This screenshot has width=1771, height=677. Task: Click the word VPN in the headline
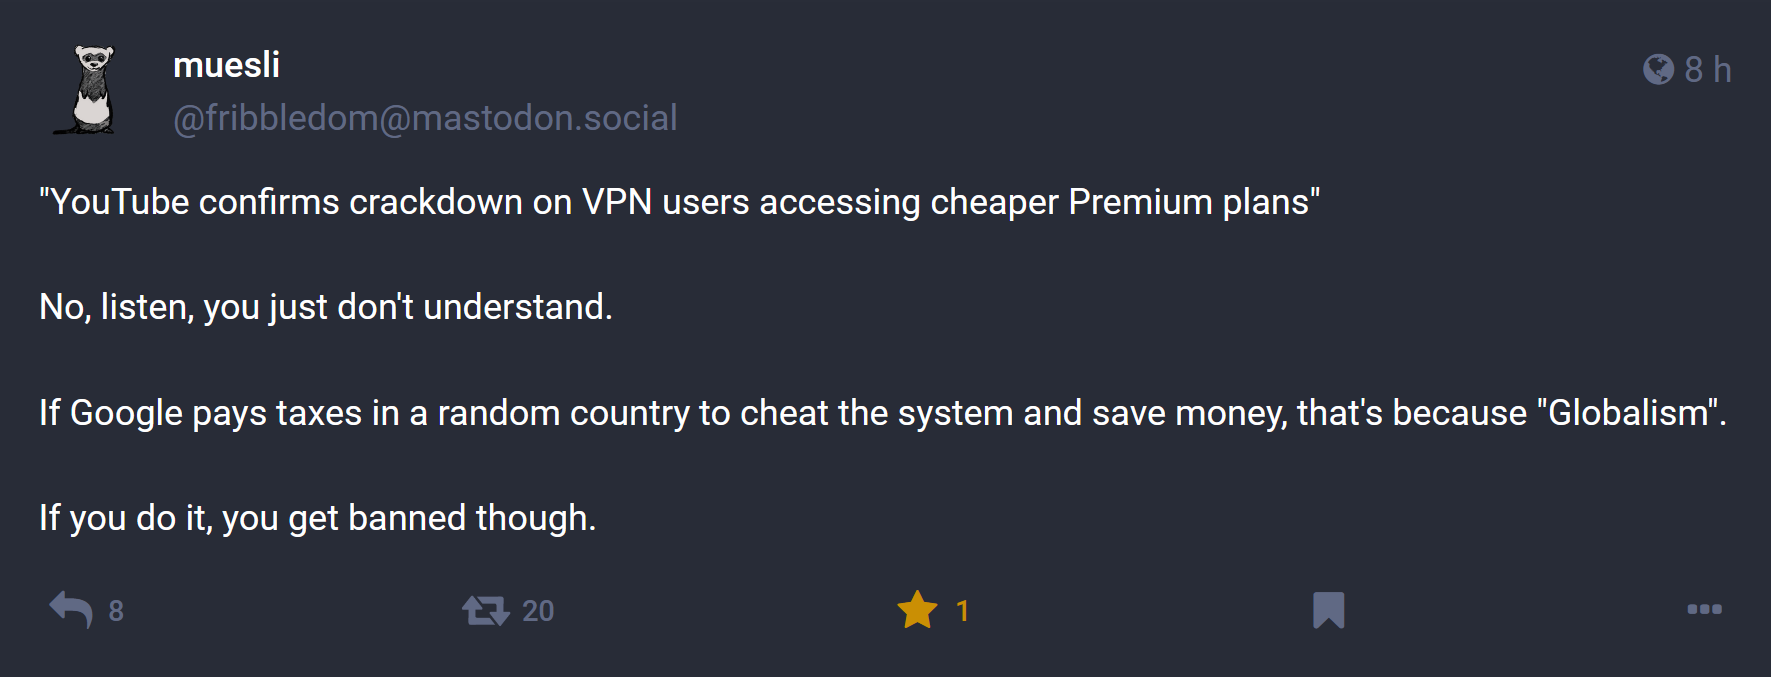pos(617,202)
